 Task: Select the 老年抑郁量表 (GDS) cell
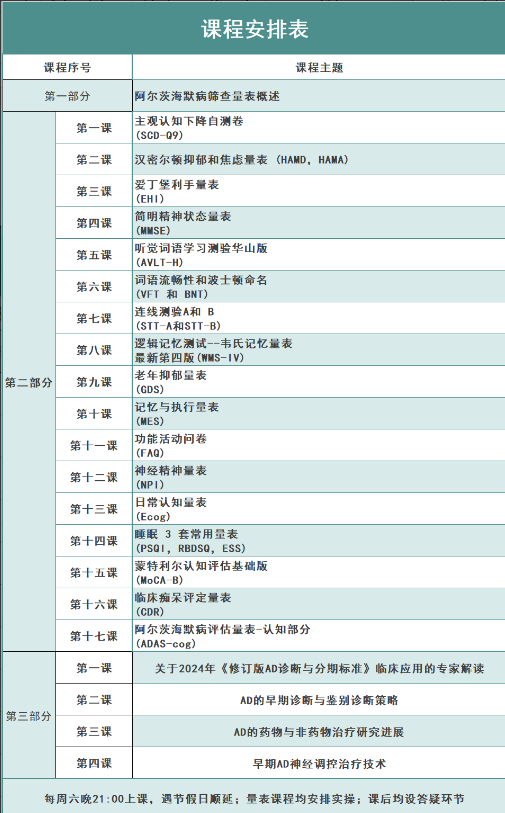coord(319,382)
